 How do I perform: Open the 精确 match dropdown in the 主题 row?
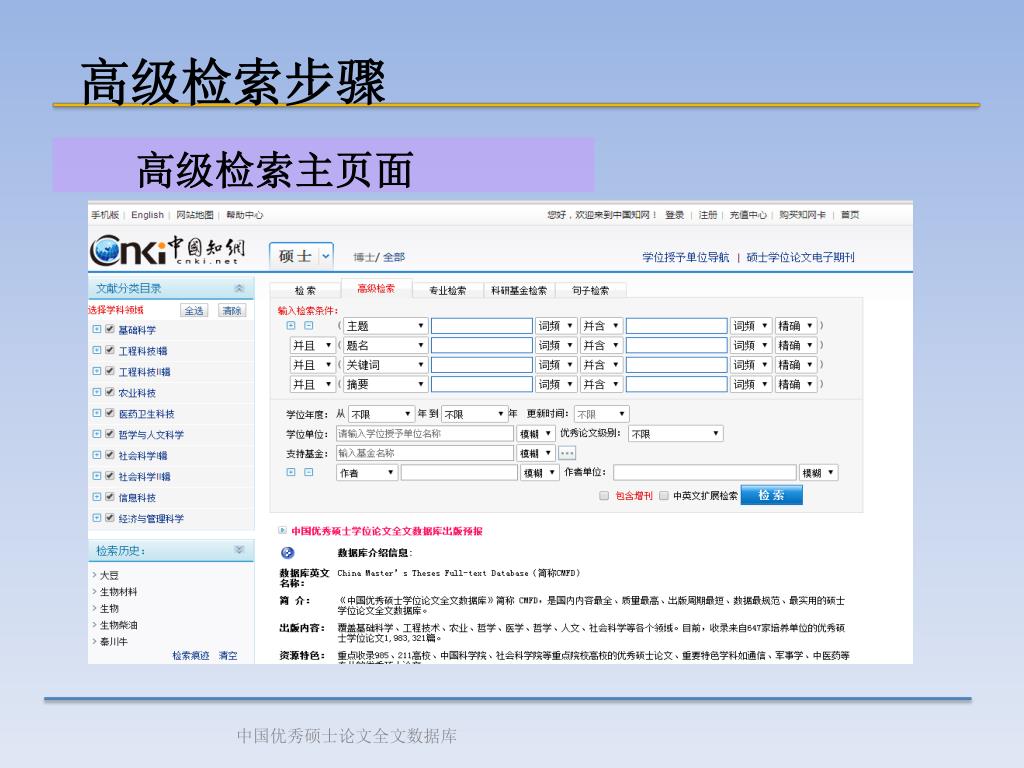pos(795,325)
